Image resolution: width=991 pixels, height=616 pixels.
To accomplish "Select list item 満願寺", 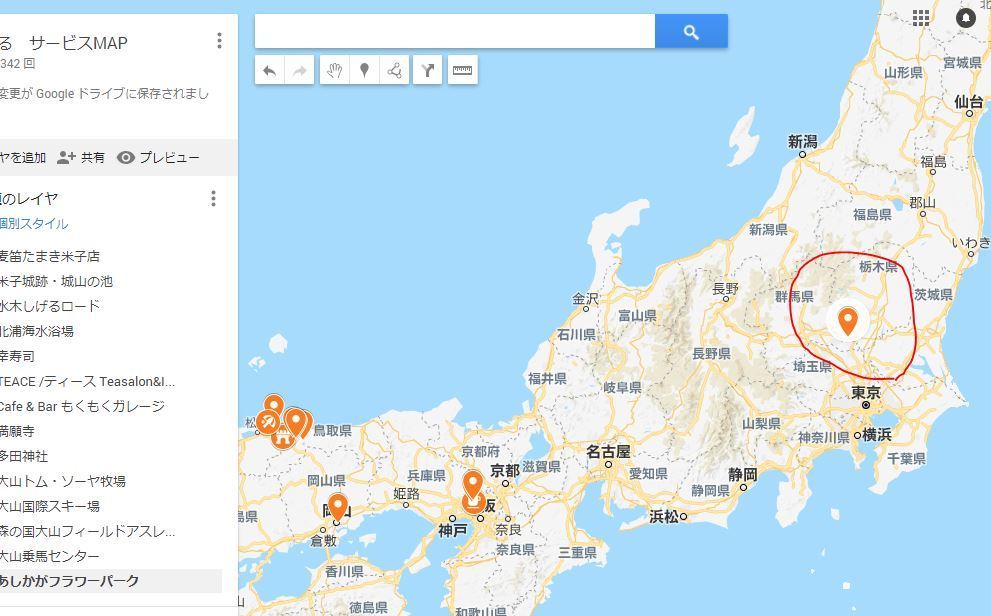I will click(x=18, y=432).
